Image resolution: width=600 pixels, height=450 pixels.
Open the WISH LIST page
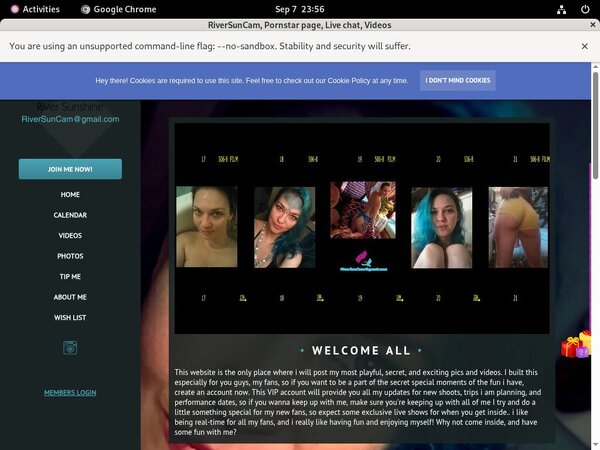(70, 318)
